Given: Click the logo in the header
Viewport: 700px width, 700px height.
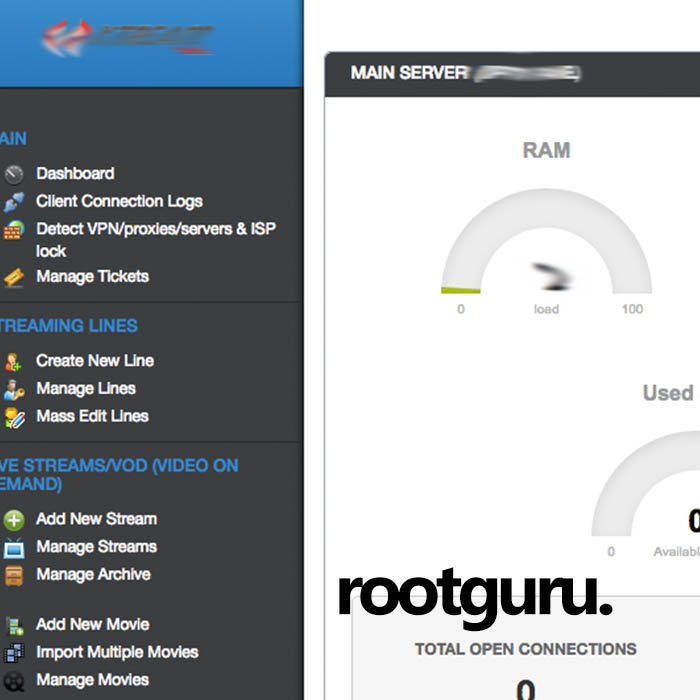Looking at the screenshot, I should (128, 39).
